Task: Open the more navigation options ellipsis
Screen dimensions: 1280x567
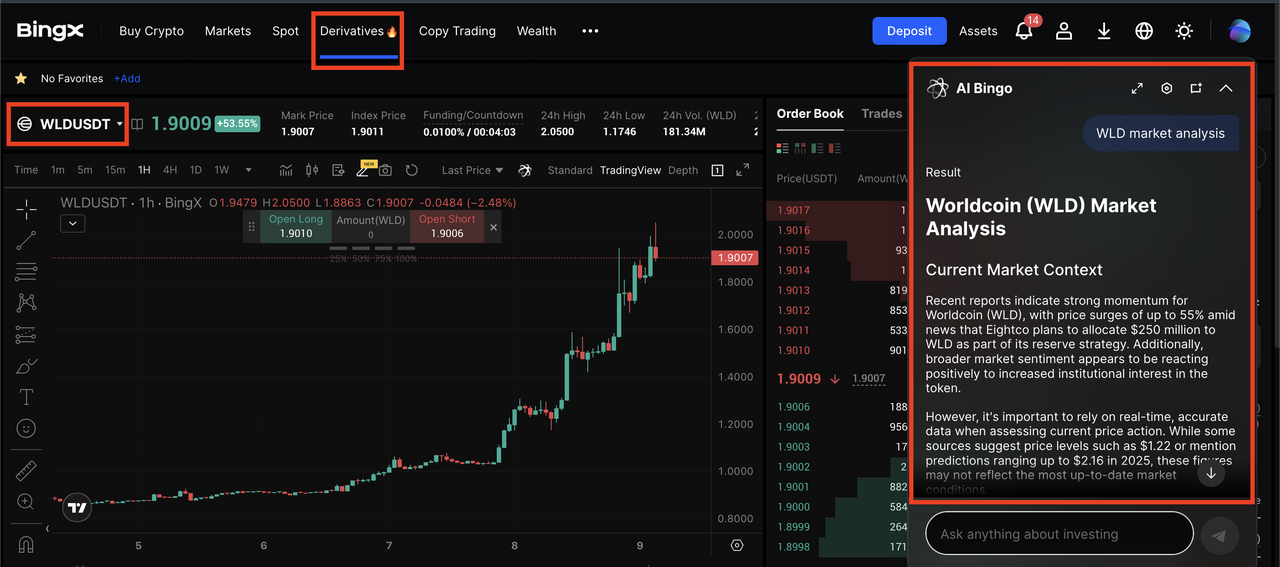Action: (x=590, y=31)
